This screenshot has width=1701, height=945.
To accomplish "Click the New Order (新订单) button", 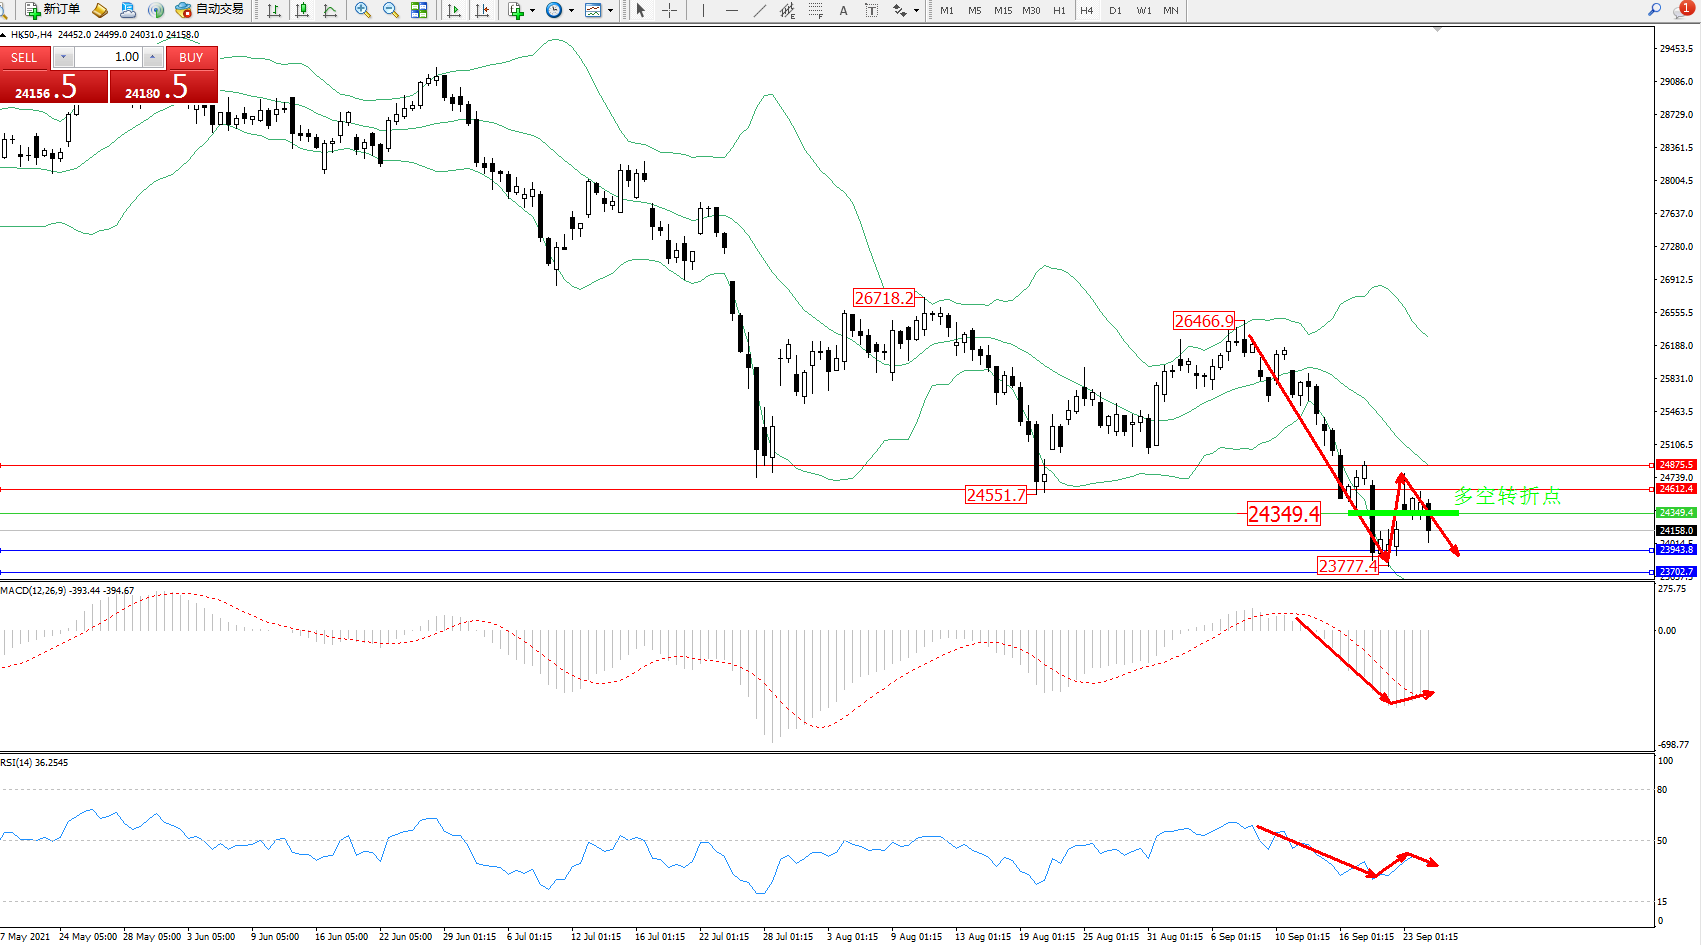I will pos(52,10).
